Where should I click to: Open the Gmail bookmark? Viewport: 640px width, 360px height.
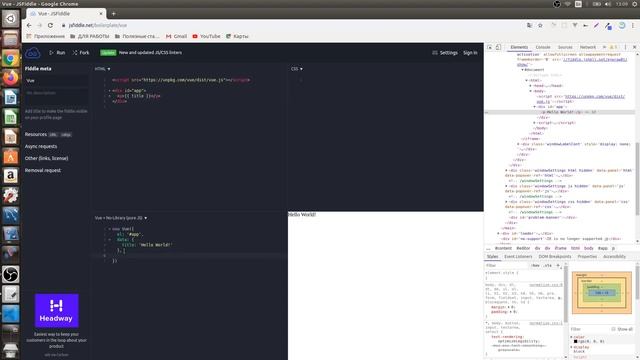(176, 36)
